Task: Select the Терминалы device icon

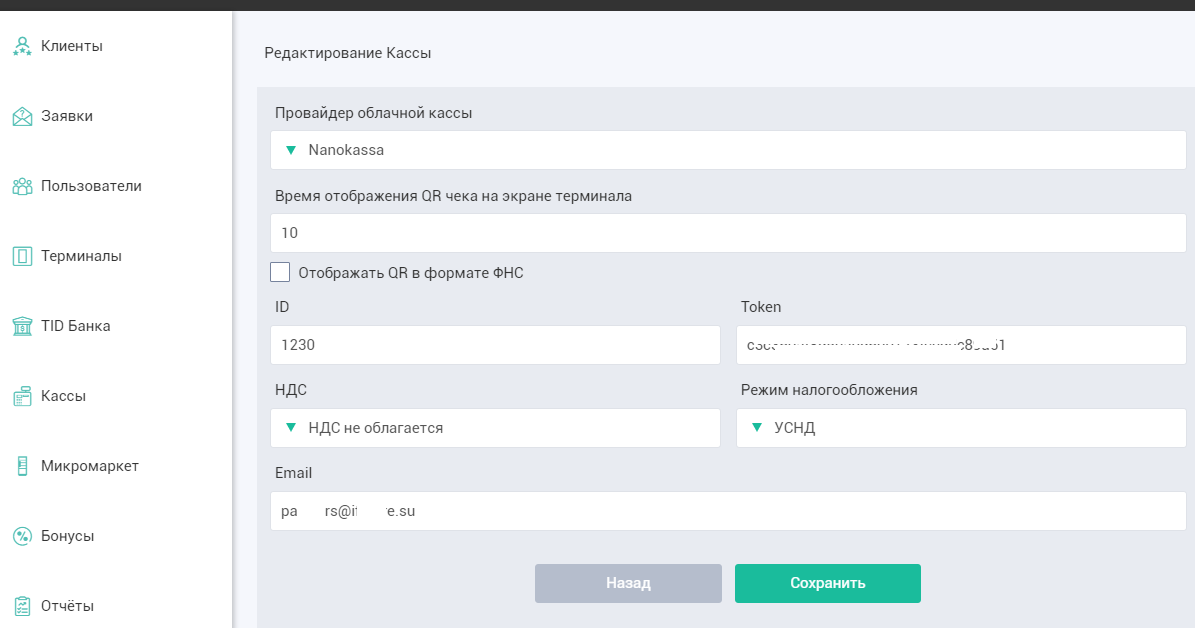Action: pyautogui.click(x=22, y=256)
